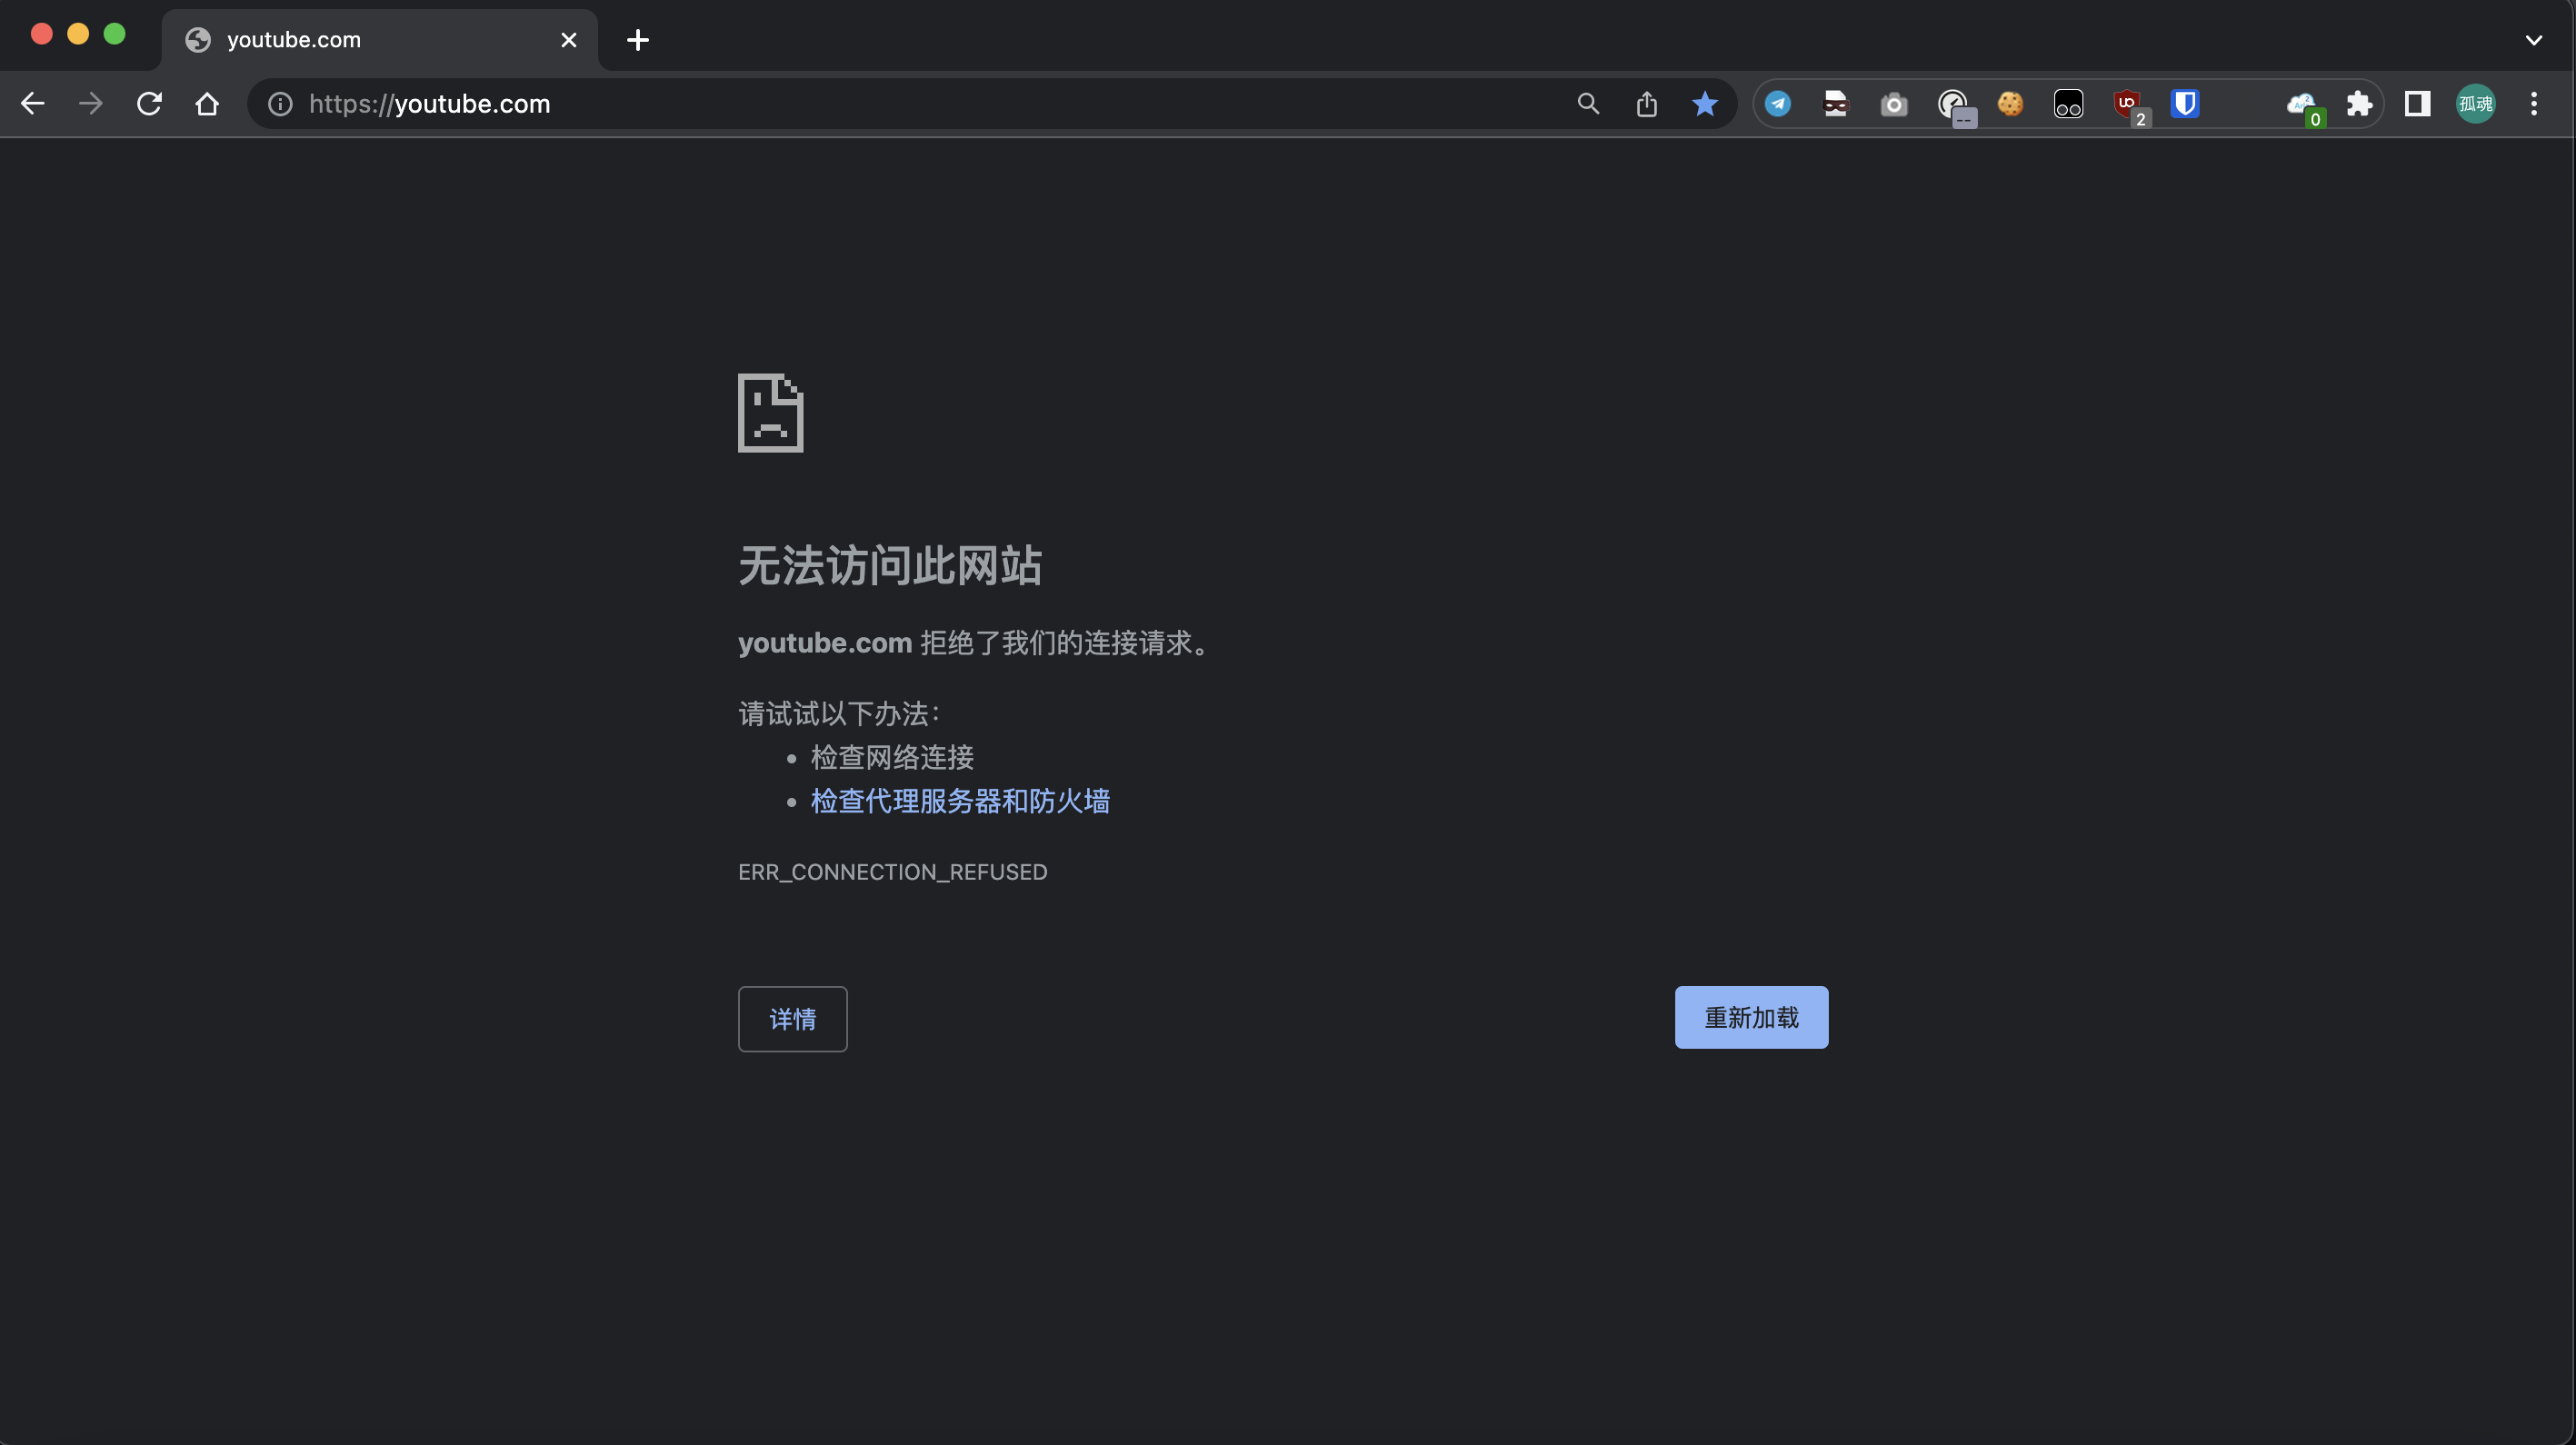Click the 无法访问此网站 heading
Viewport: 2576px width, 1445px height.
tap(890, 566)
